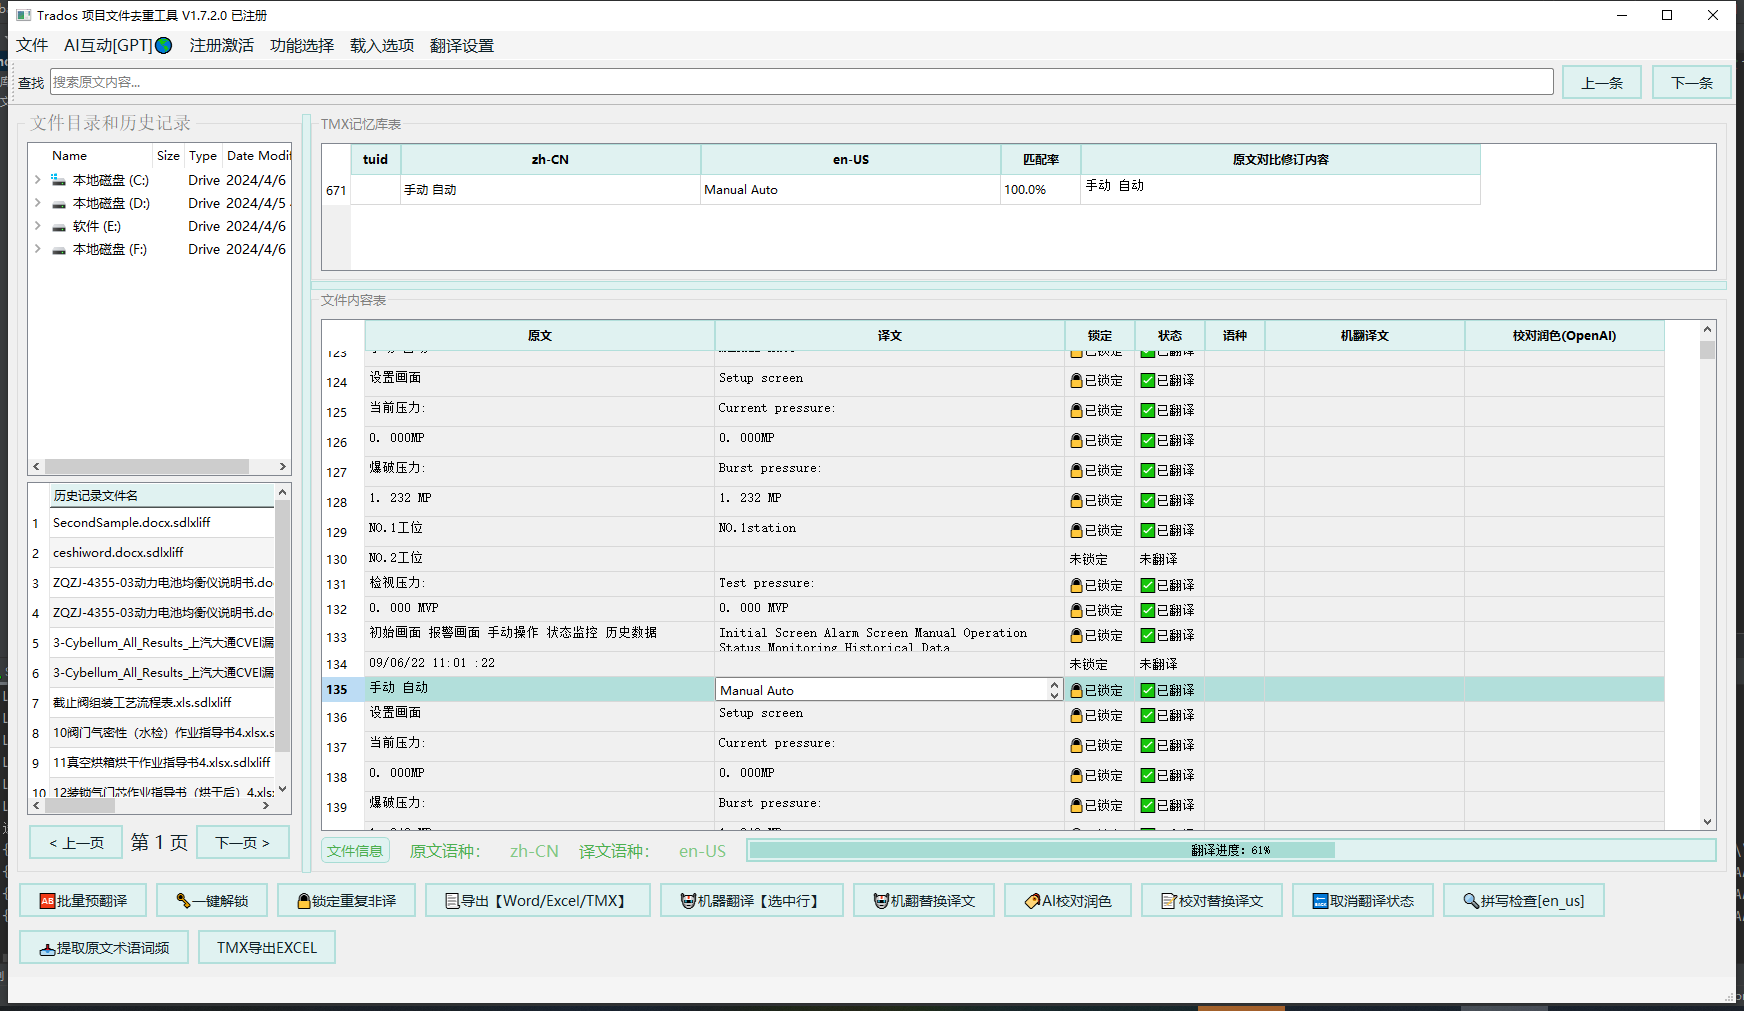Click the lock icon in row 133
Viewport: 1744px width, 1011px height.
pyautogui.click(x=1076, y=635)
